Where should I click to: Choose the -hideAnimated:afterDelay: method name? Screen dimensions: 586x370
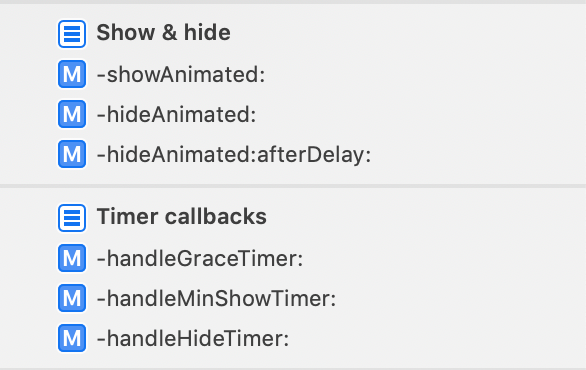234,154
